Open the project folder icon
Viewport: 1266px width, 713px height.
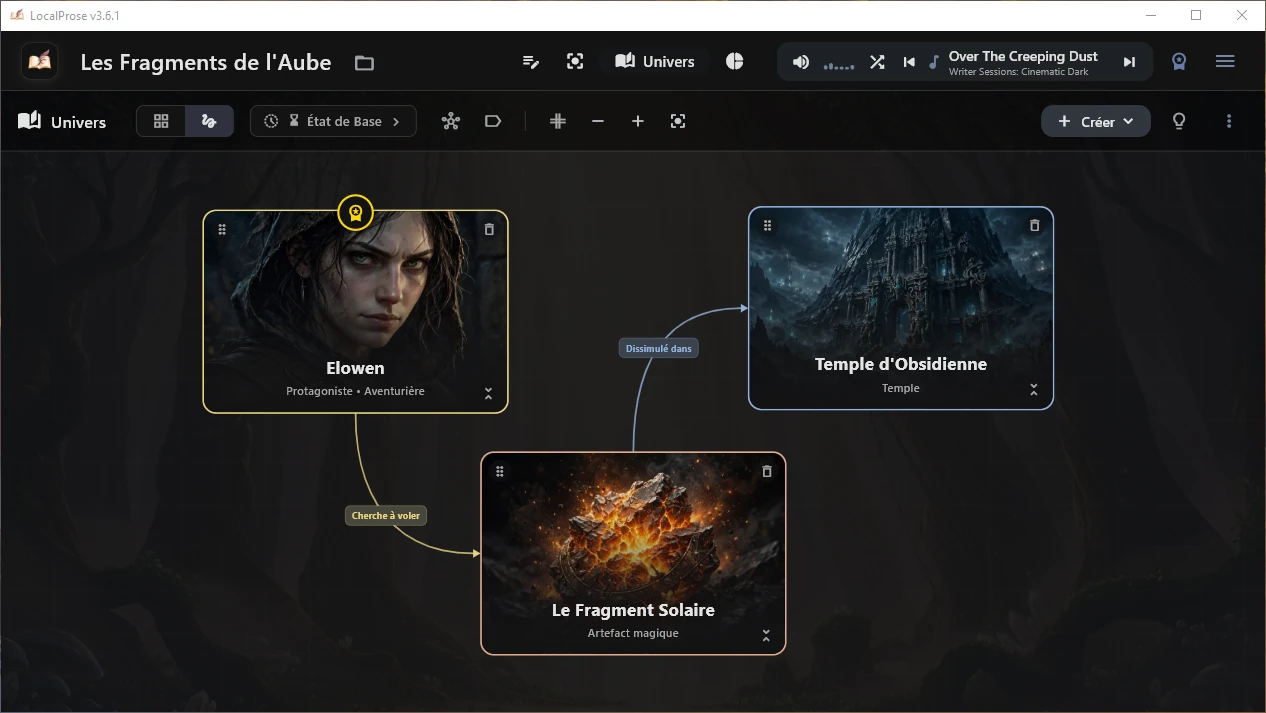click(365, 63)
